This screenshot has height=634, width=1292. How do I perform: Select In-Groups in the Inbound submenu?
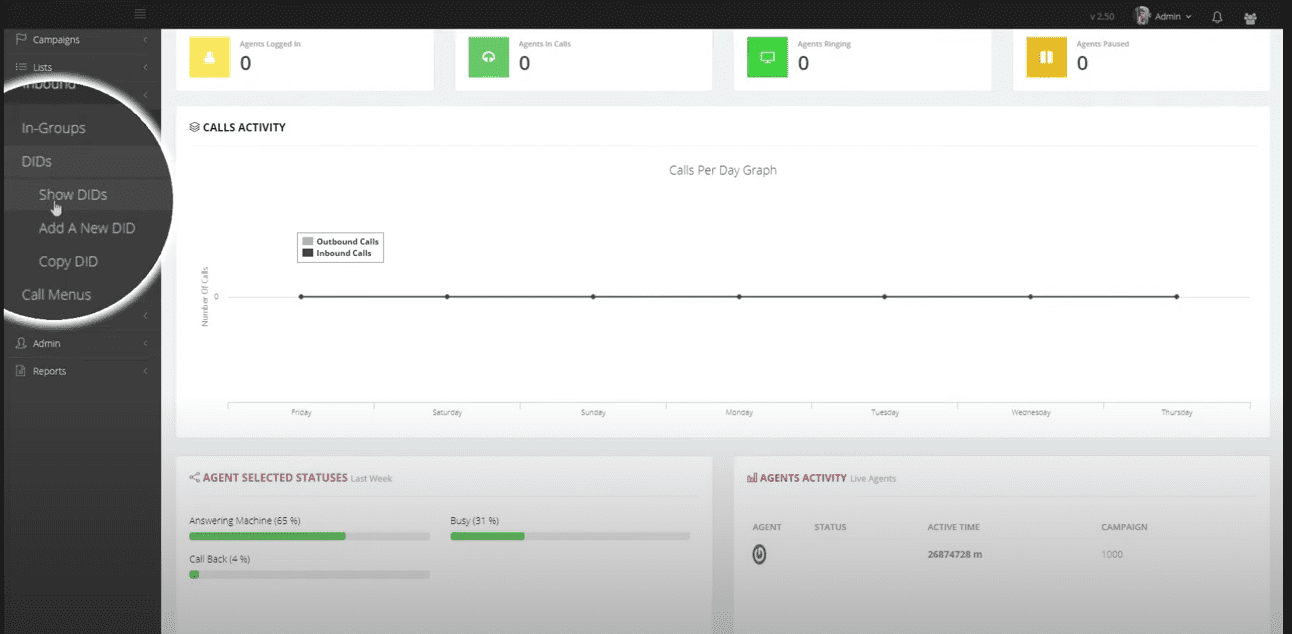(54, 128)
